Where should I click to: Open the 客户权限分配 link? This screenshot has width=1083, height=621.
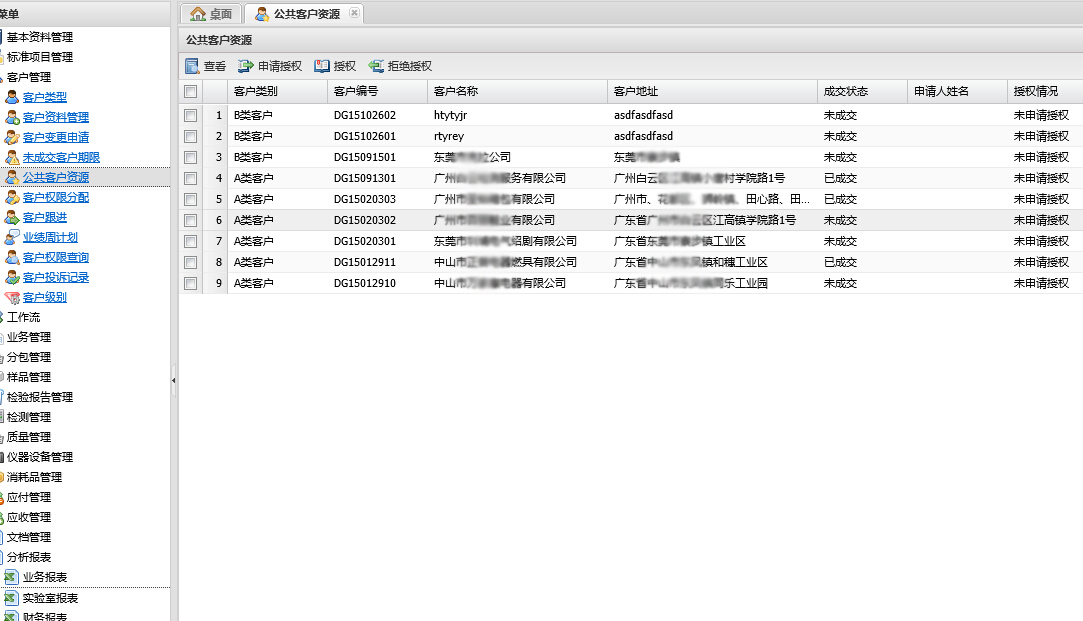point(56,197)
